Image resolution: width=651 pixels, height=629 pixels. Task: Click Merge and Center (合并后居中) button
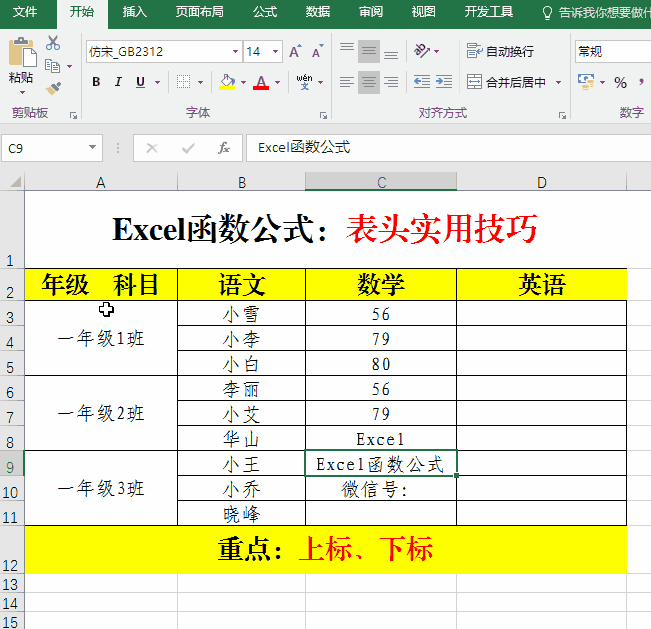509,82
